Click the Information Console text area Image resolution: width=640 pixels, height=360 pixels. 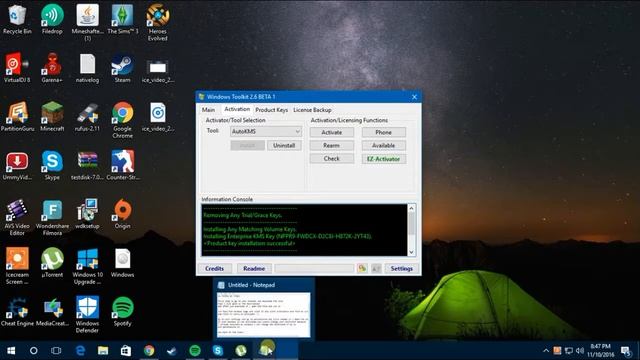(x=304, y=230)
